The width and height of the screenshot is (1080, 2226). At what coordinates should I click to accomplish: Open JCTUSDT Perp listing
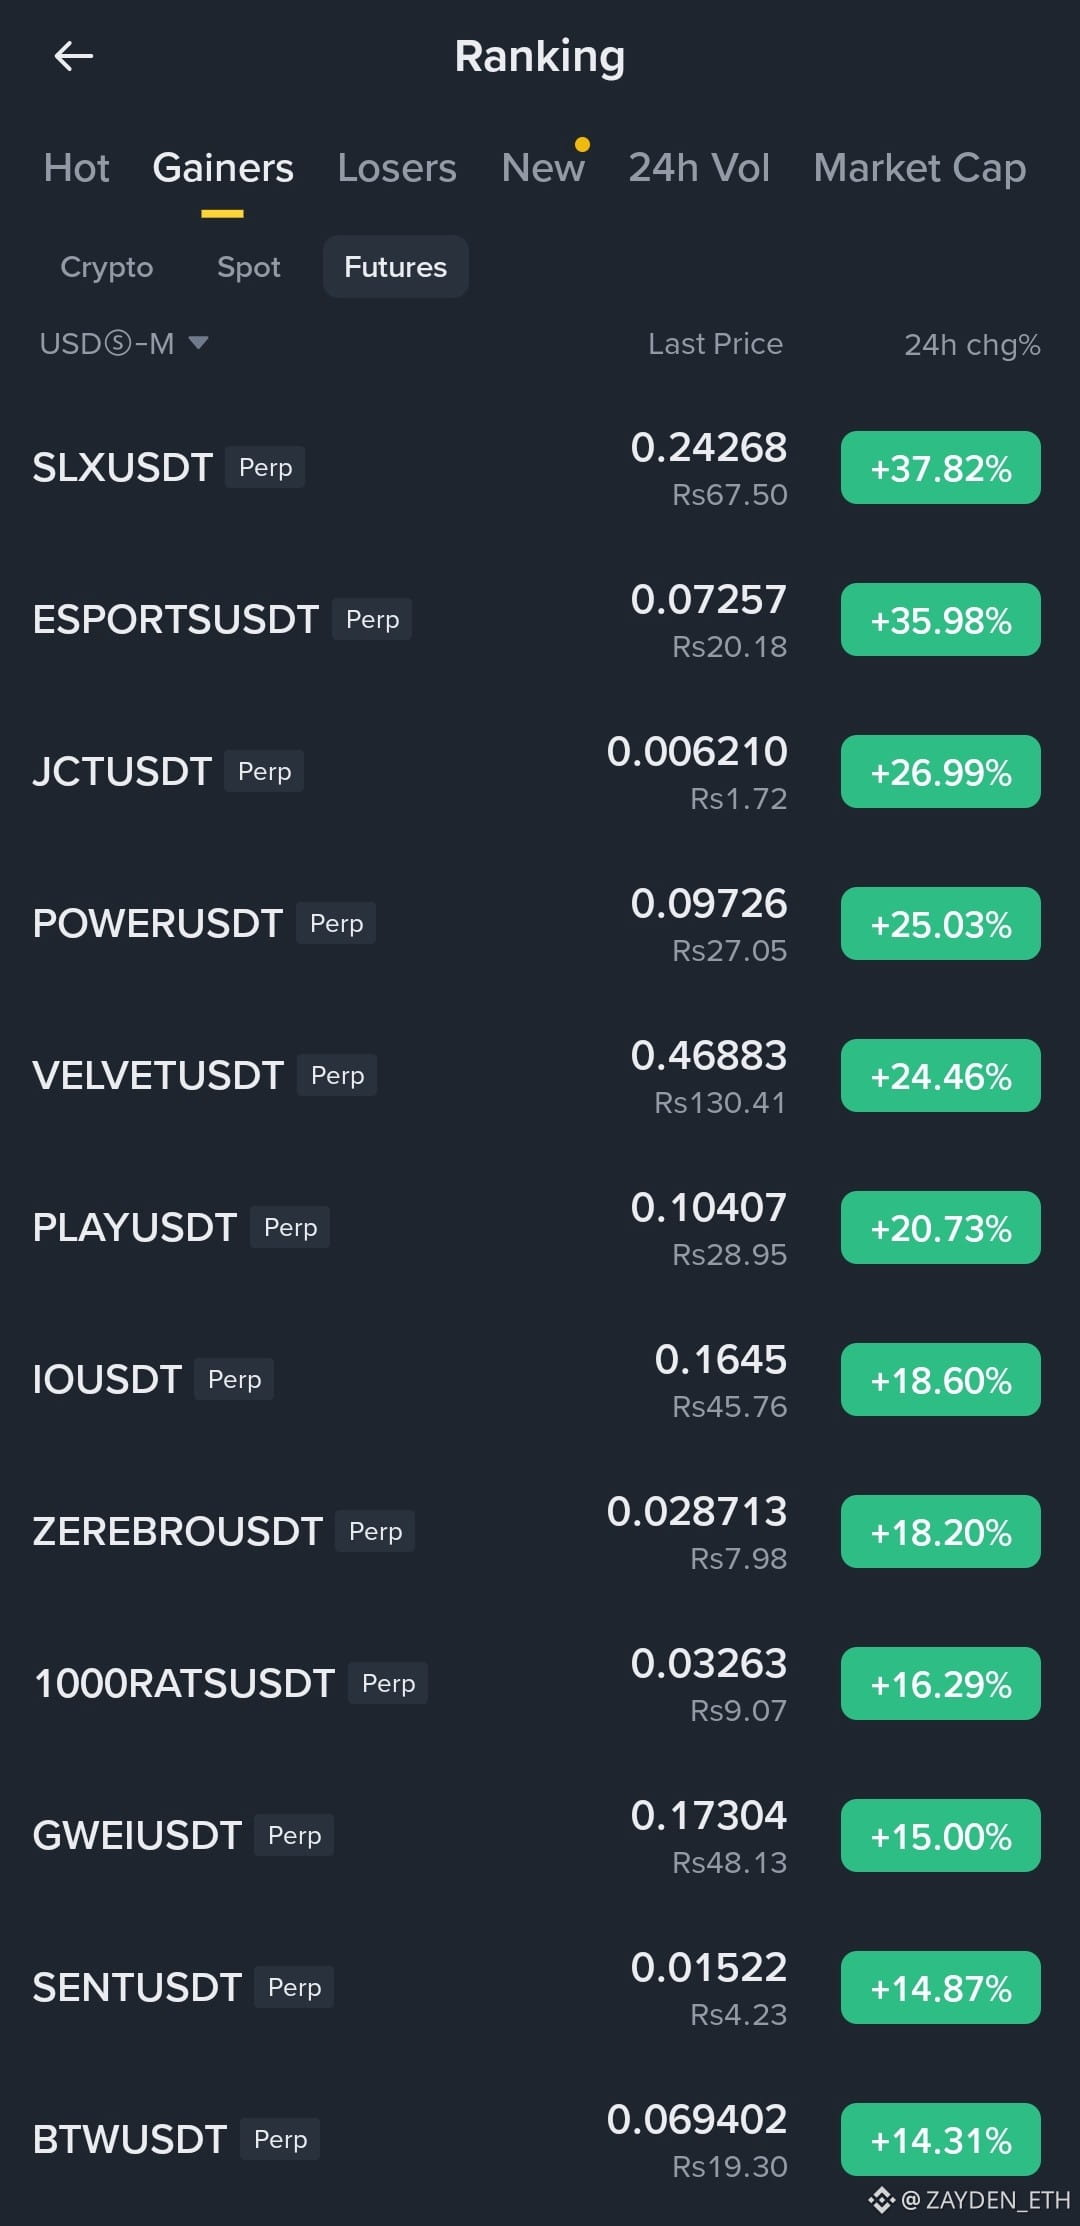(x=540, y=772)
